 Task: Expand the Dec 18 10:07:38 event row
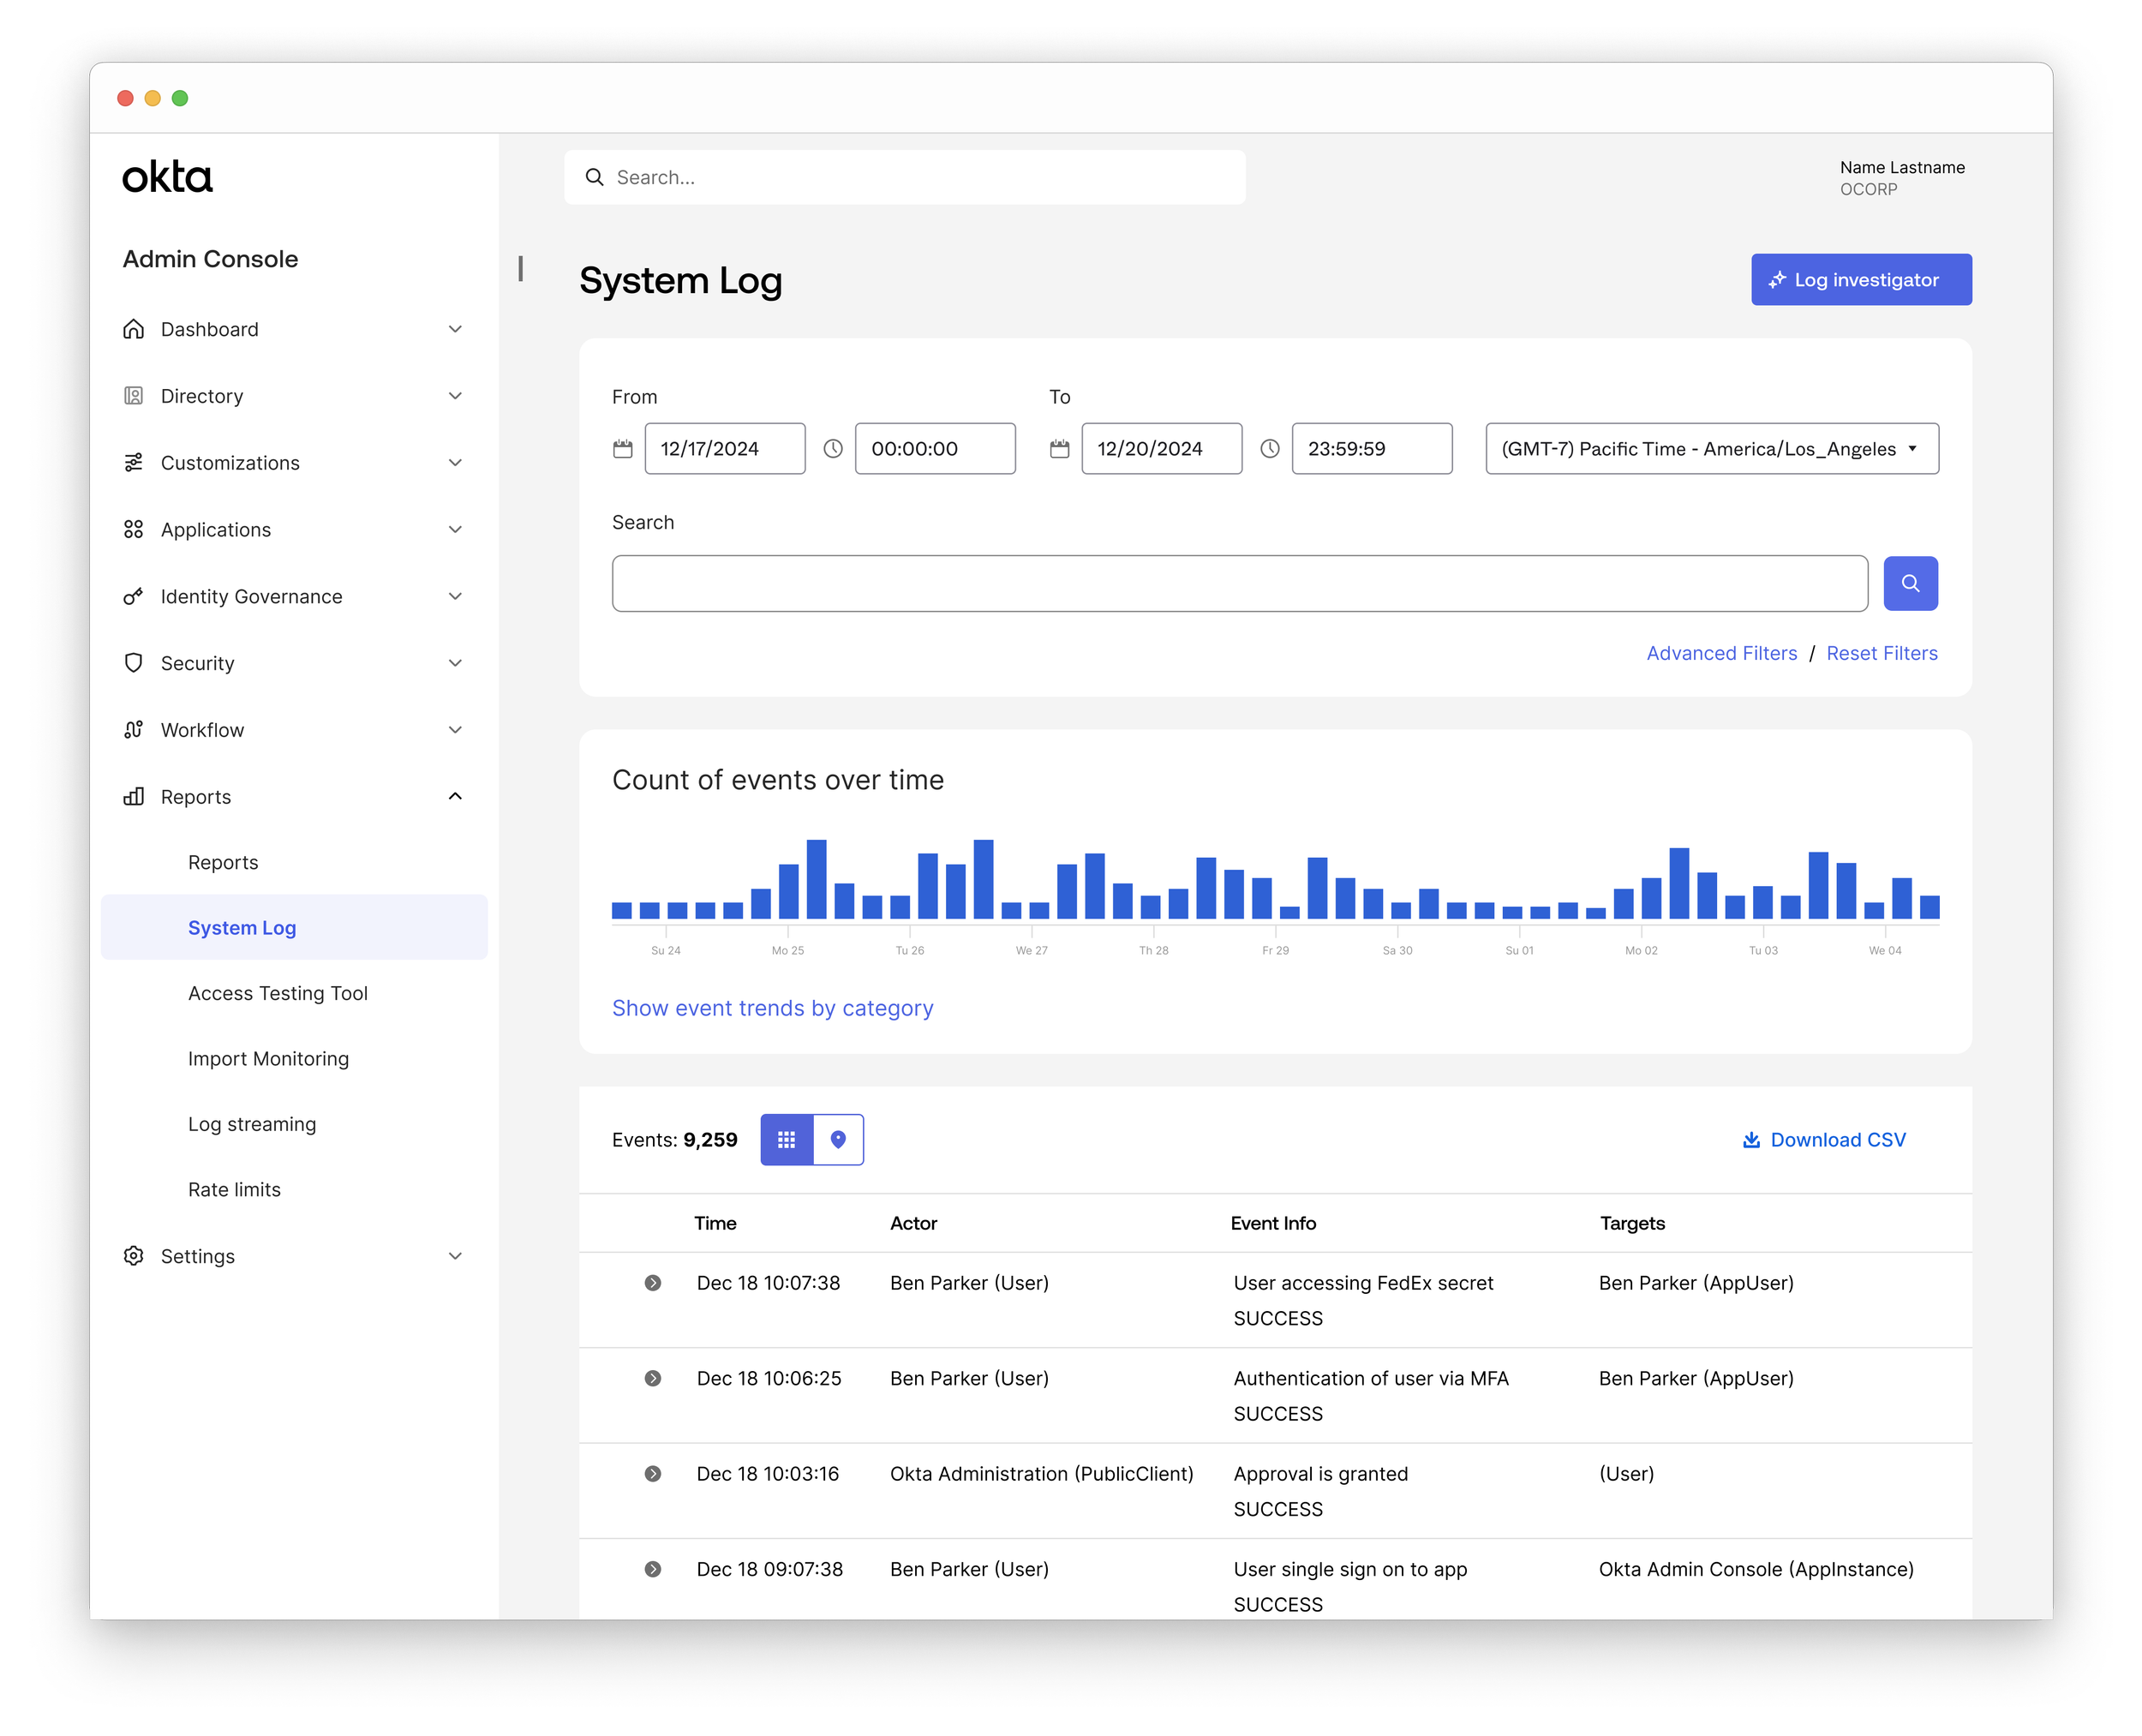[652, 1283]
